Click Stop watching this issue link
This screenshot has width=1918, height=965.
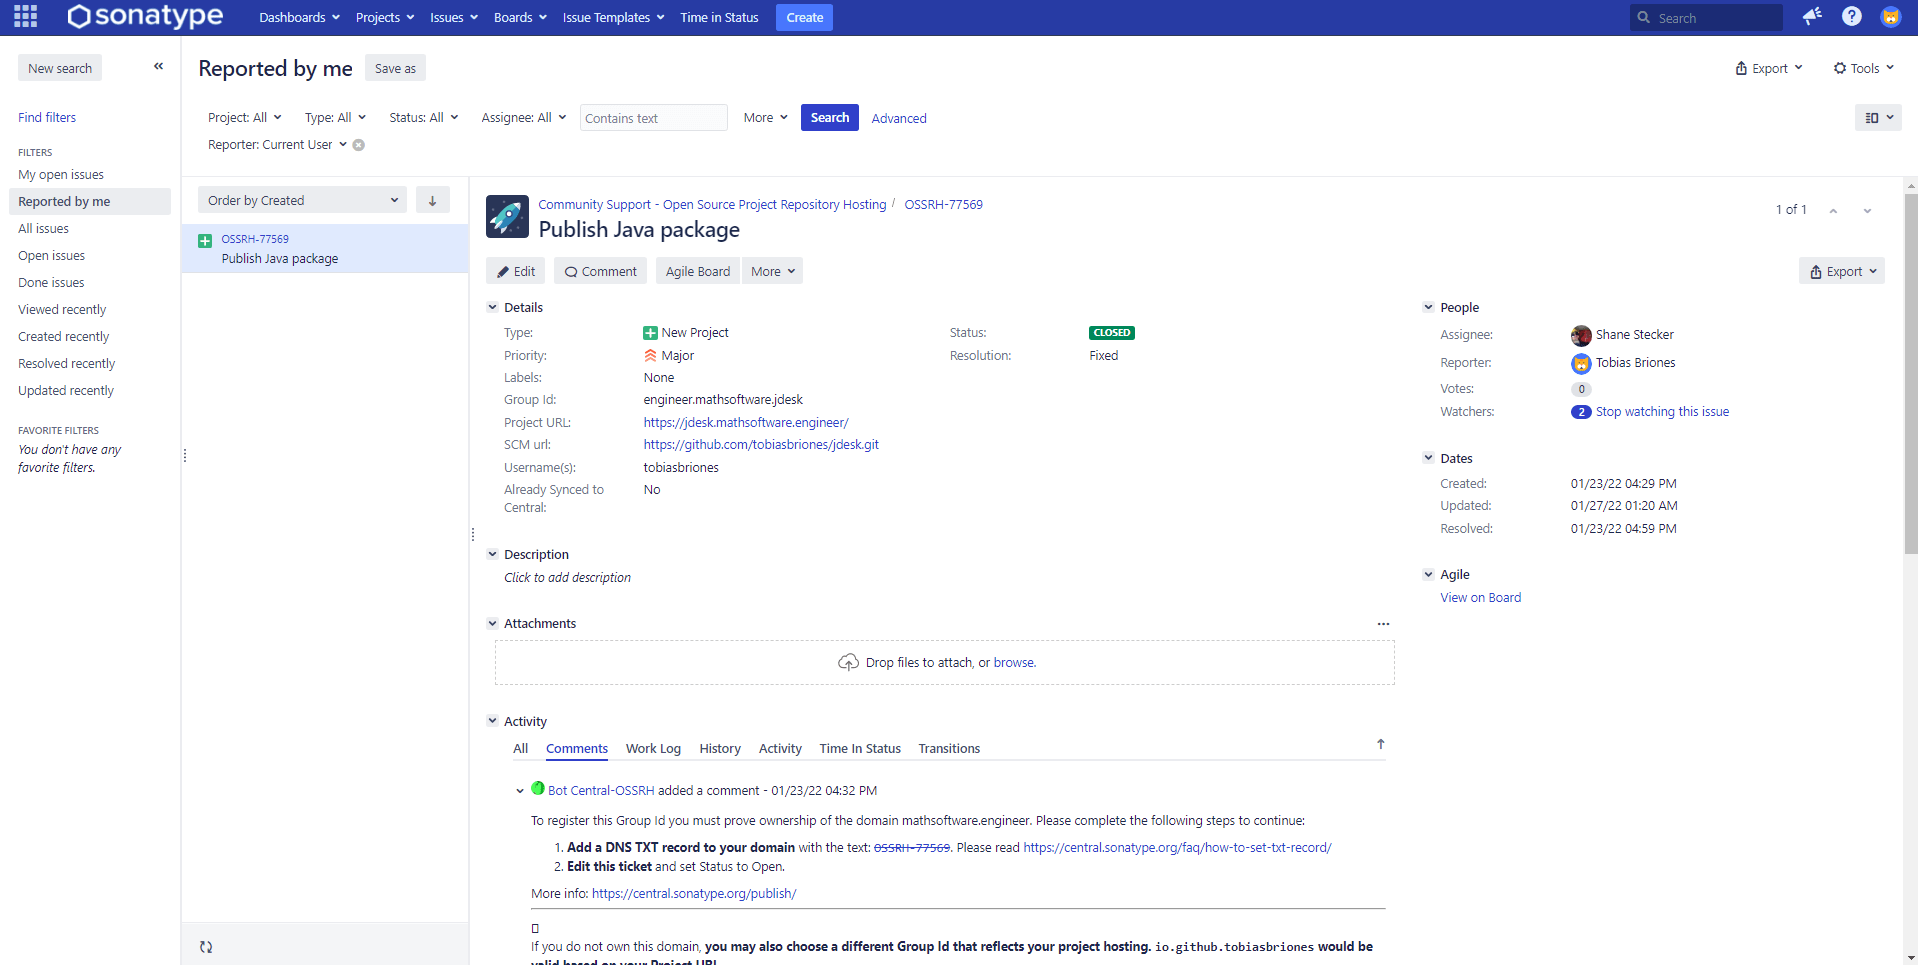[x=1662, y=411]
